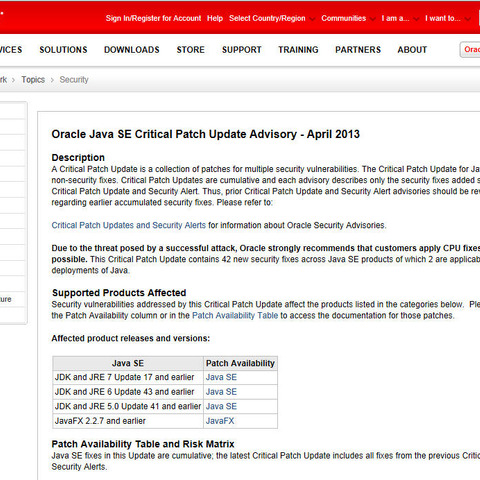Open Java SE link for JDK 6 Update 43

coord(221,392)
